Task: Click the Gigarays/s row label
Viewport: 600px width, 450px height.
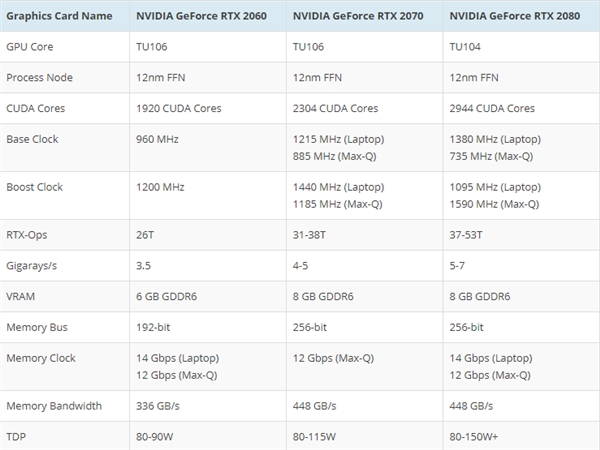Action: coord(34,266)
